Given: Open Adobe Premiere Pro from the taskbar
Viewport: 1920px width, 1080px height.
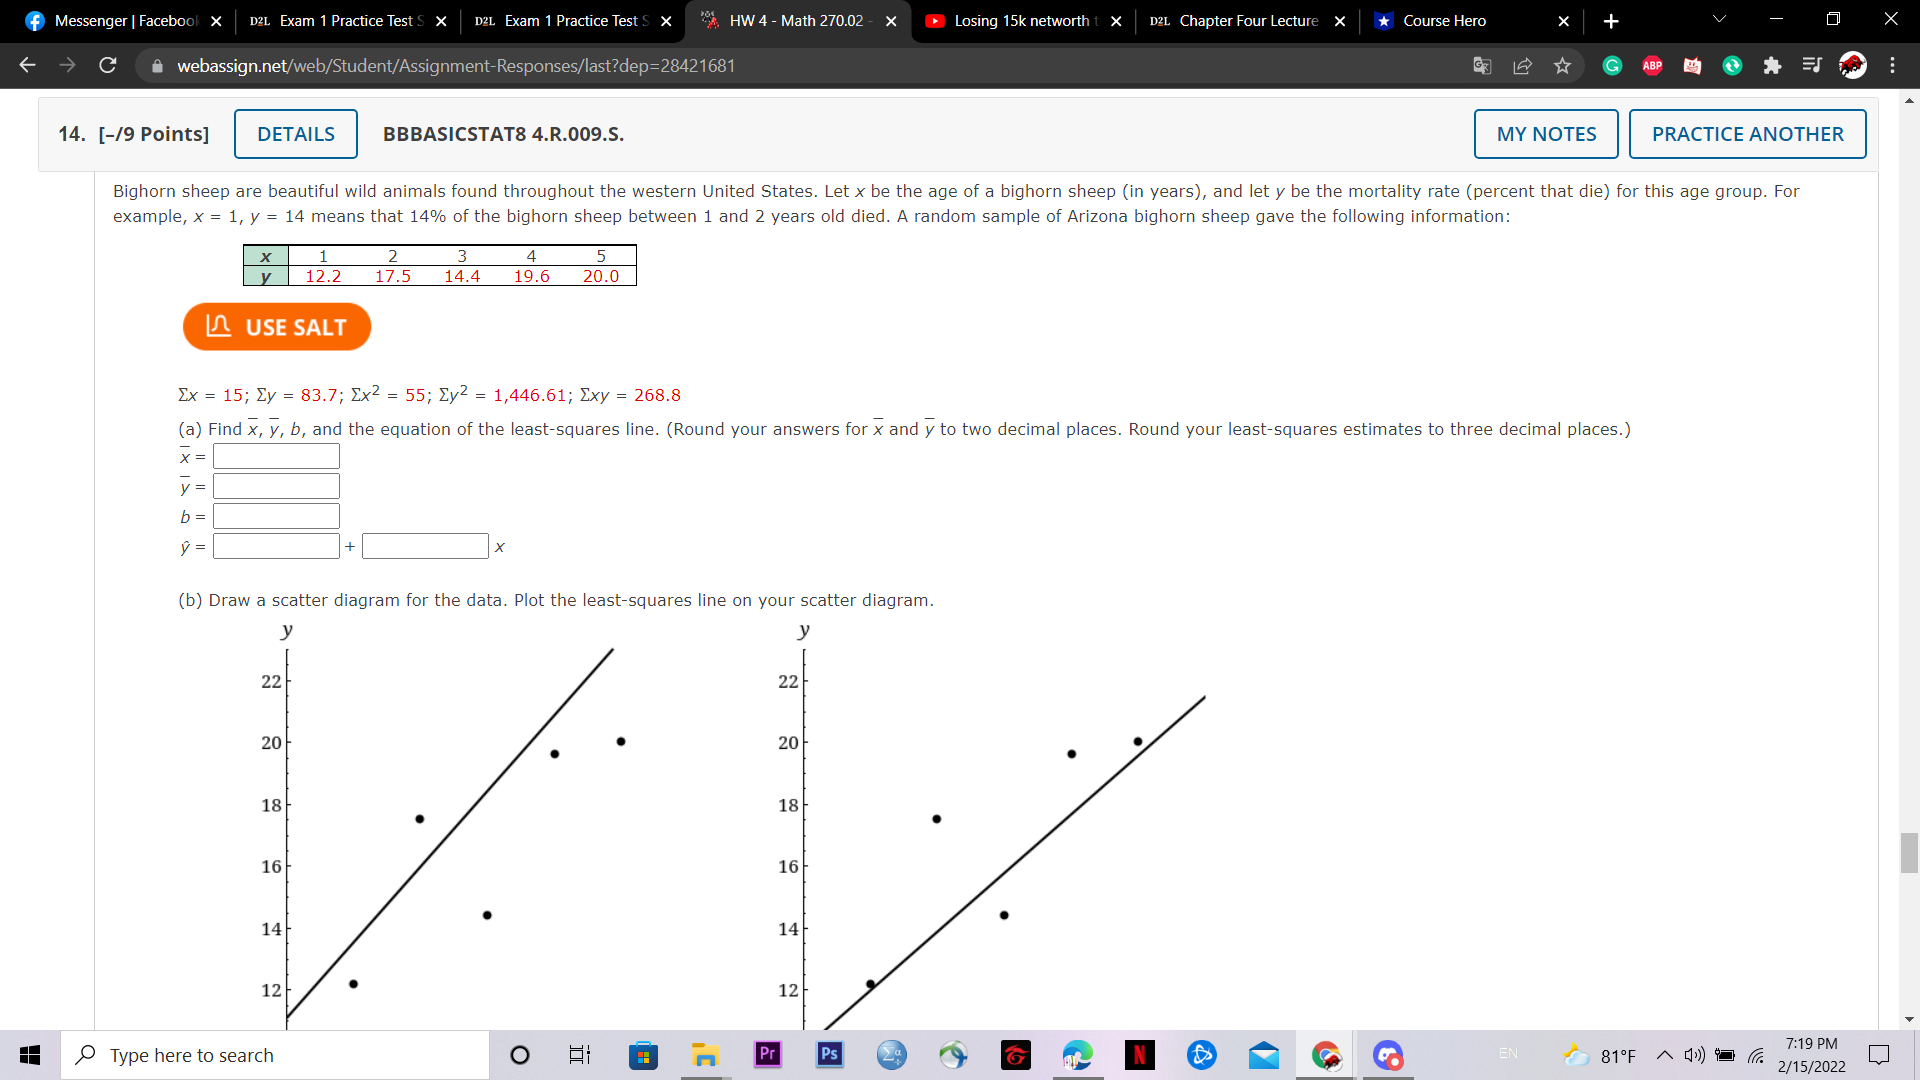Looking at the screenshot, I should pyautogui.click(x=766, y=1055).
